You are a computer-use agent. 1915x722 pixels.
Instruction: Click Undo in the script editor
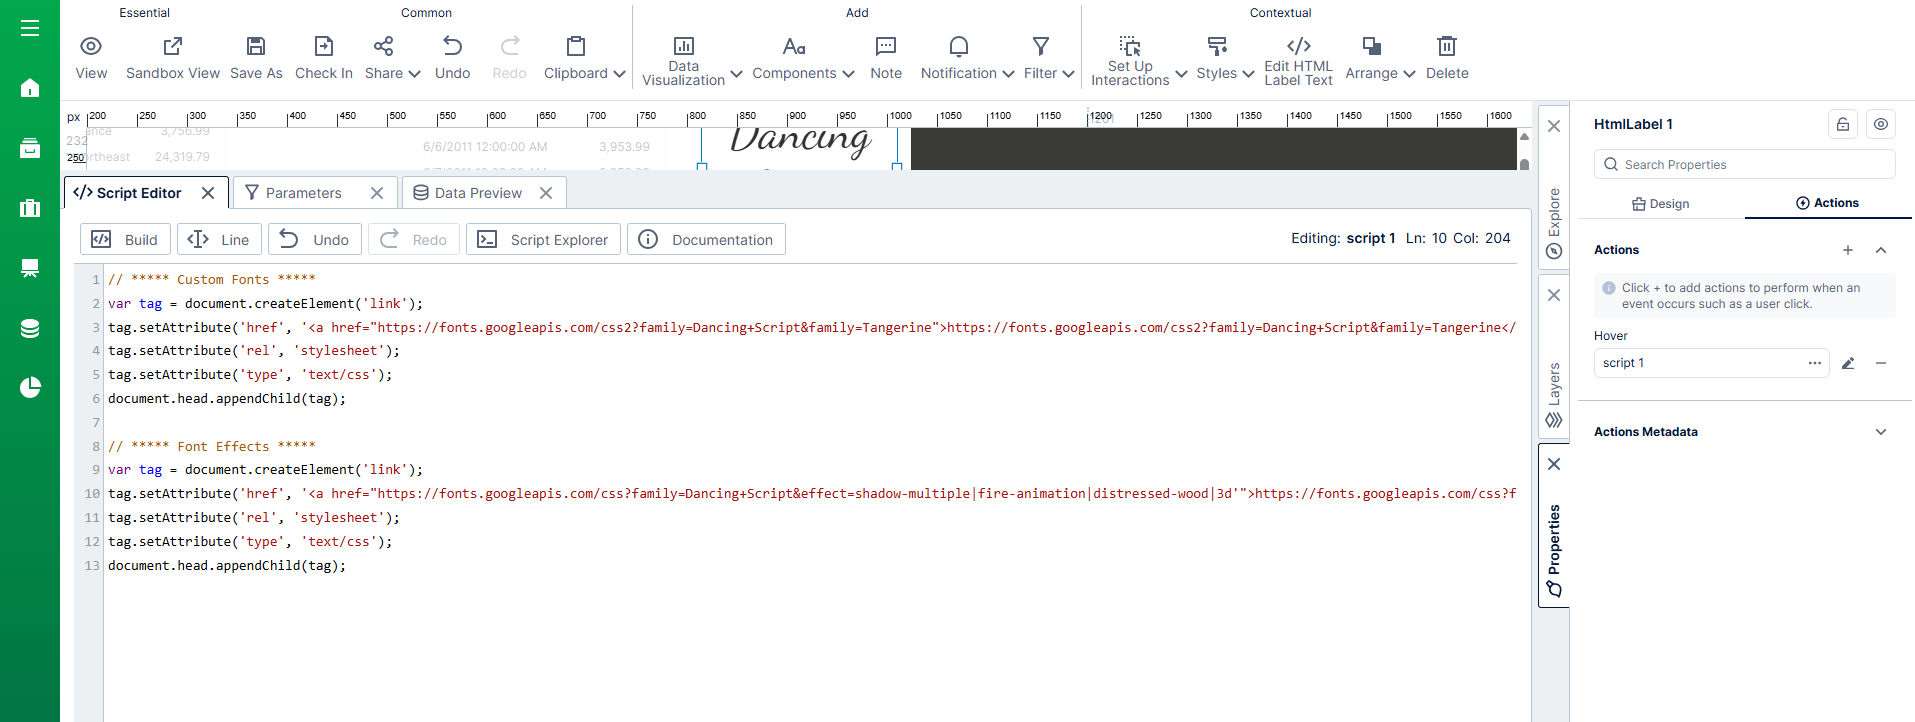pyautogui.click(x=314, y=239)
